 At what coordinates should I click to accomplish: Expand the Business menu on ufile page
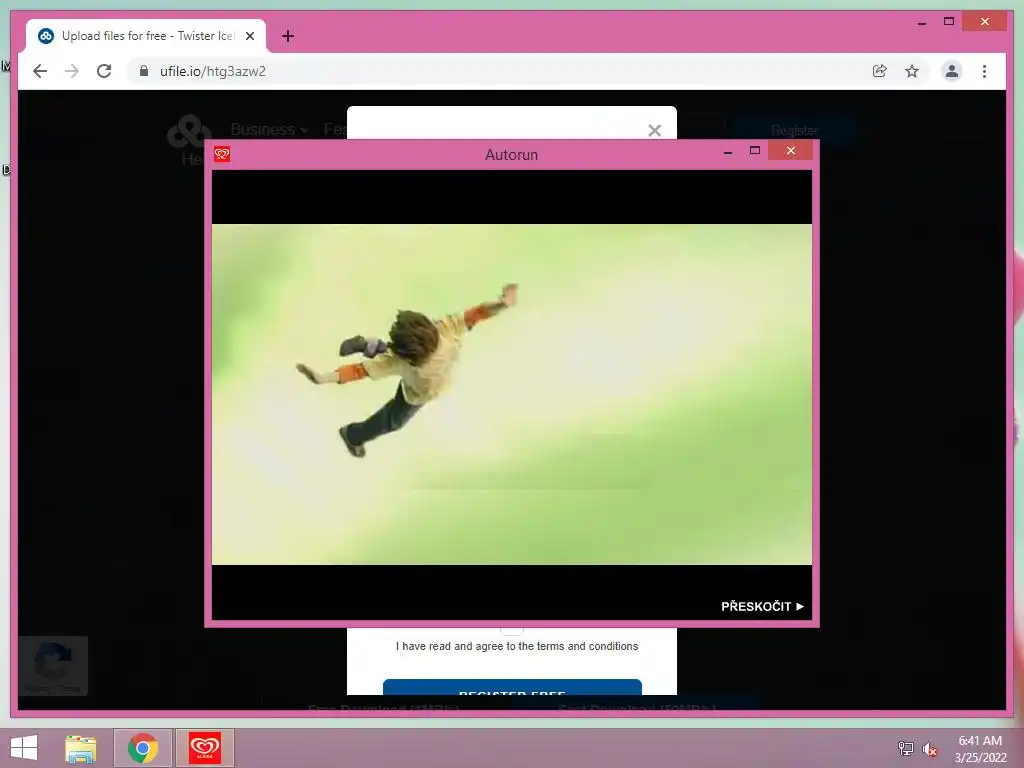pyautogui.click(x=268, y=129)
